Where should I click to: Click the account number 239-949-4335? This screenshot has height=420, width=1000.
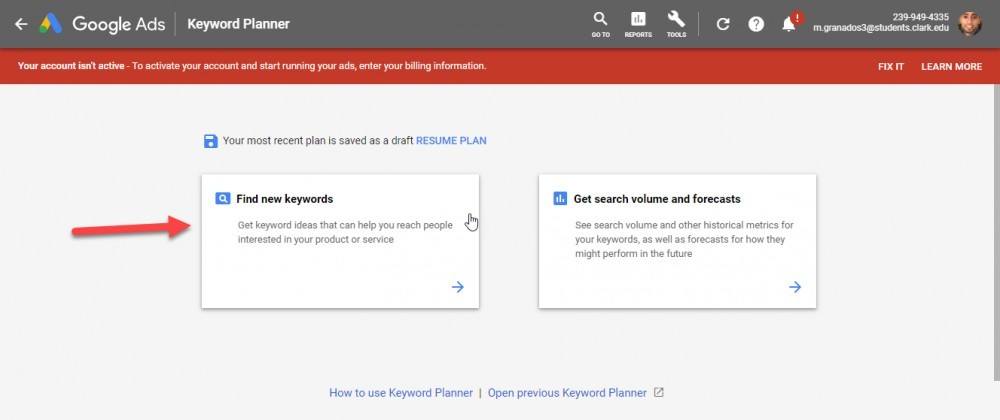[920, 17]
